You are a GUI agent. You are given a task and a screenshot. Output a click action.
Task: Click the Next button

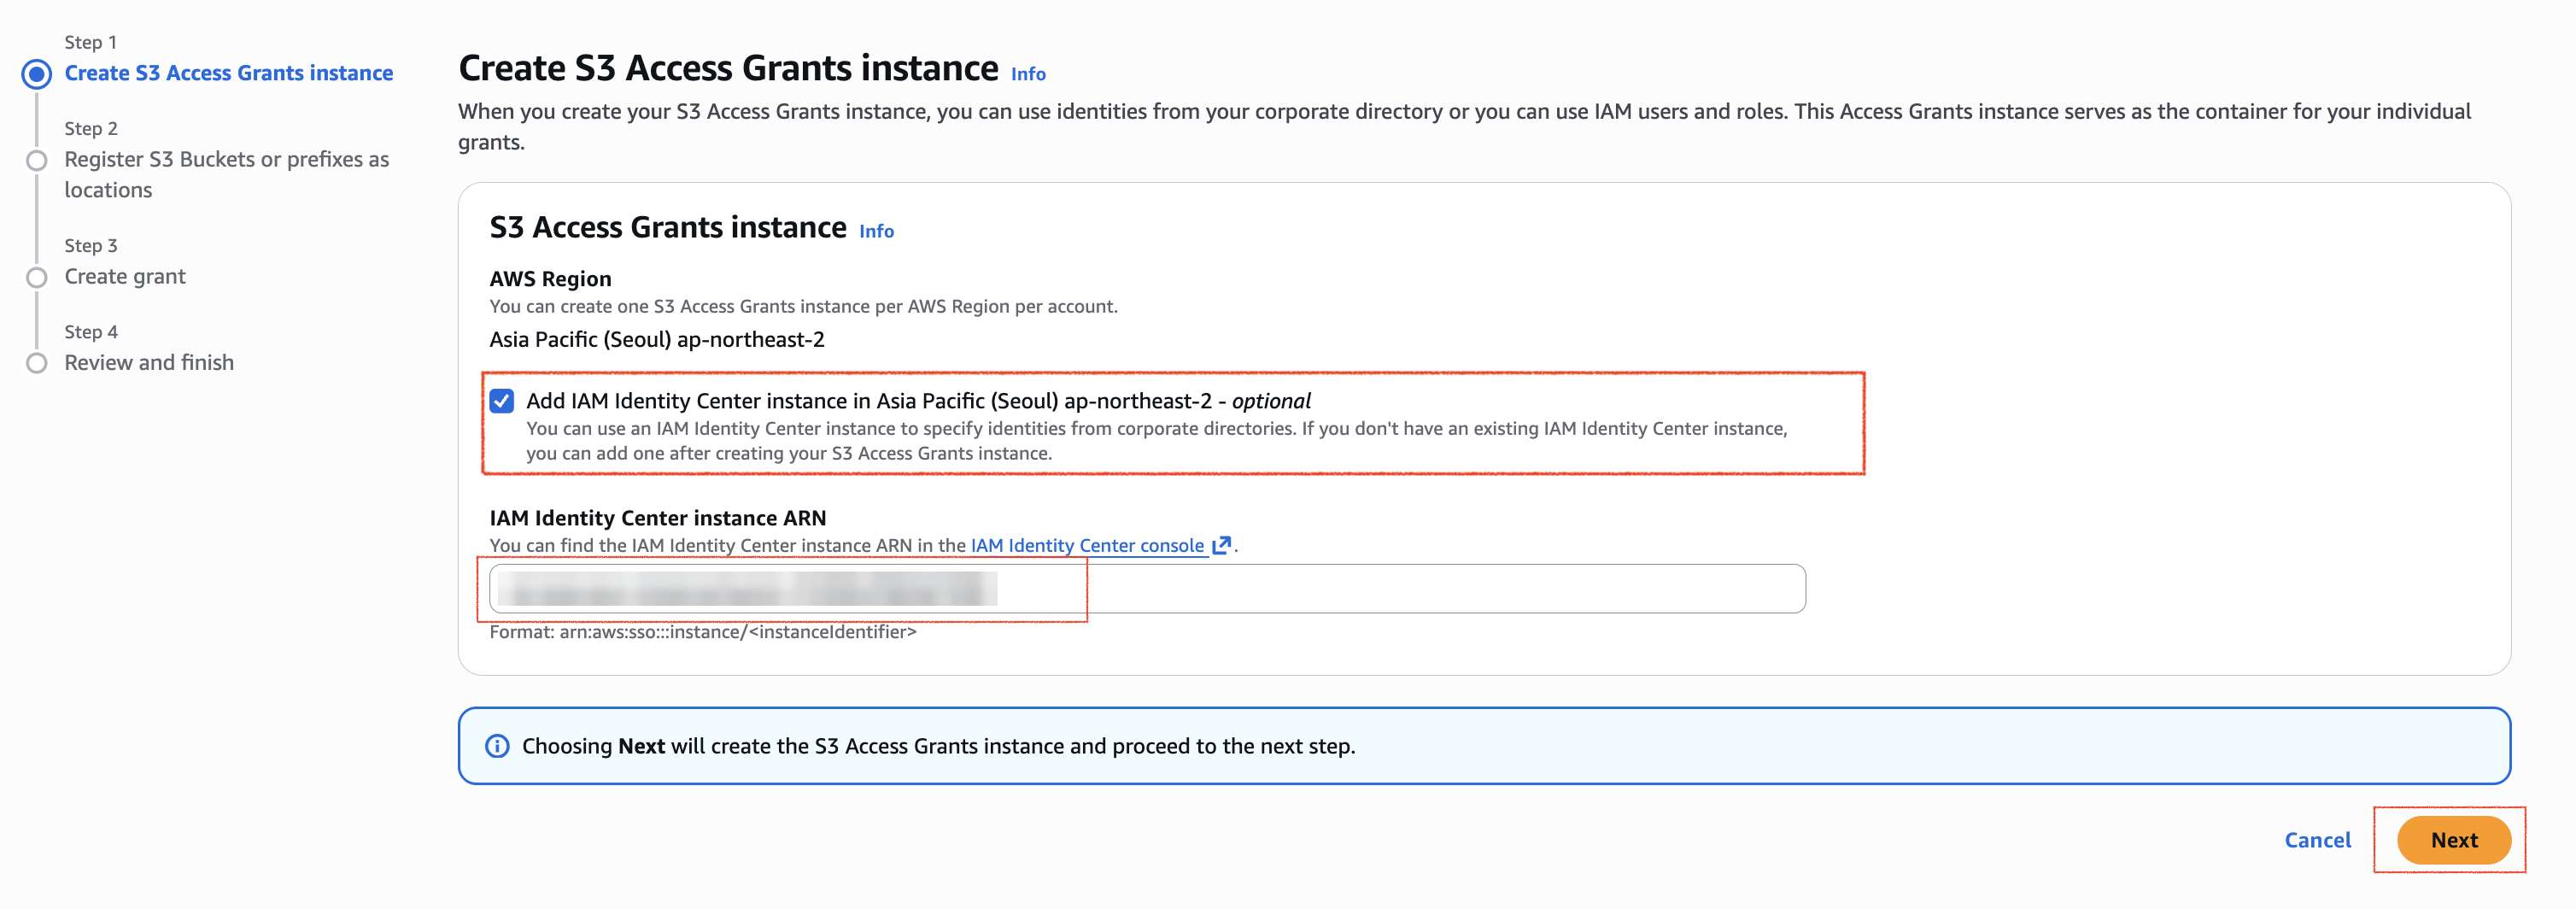coord(2453,840)
